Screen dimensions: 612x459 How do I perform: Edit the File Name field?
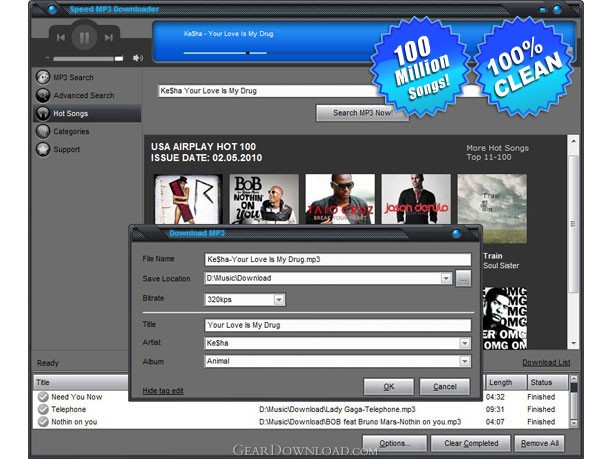point(338,260)
